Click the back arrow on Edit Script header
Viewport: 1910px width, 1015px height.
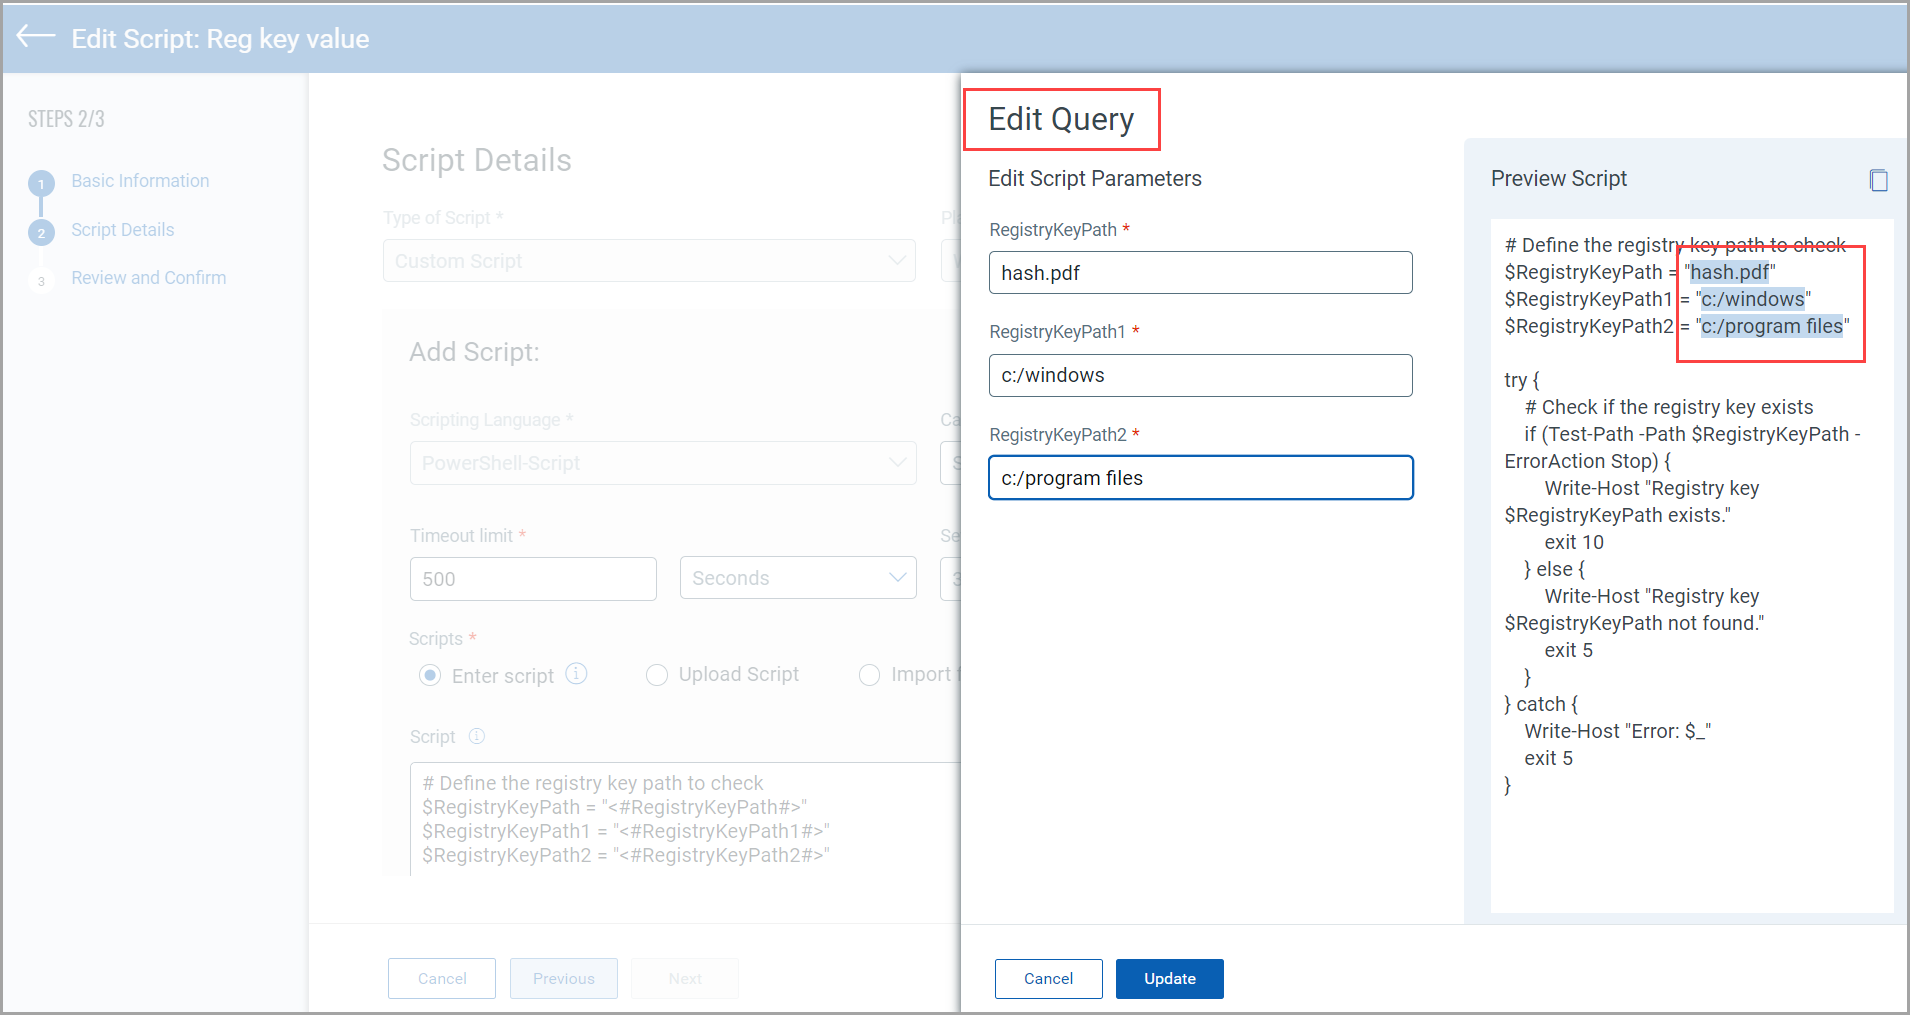click(35, 36)
